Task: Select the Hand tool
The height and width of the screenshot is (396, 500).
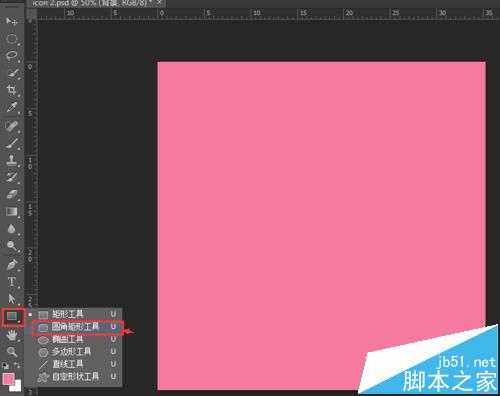Action: point(12,335)
